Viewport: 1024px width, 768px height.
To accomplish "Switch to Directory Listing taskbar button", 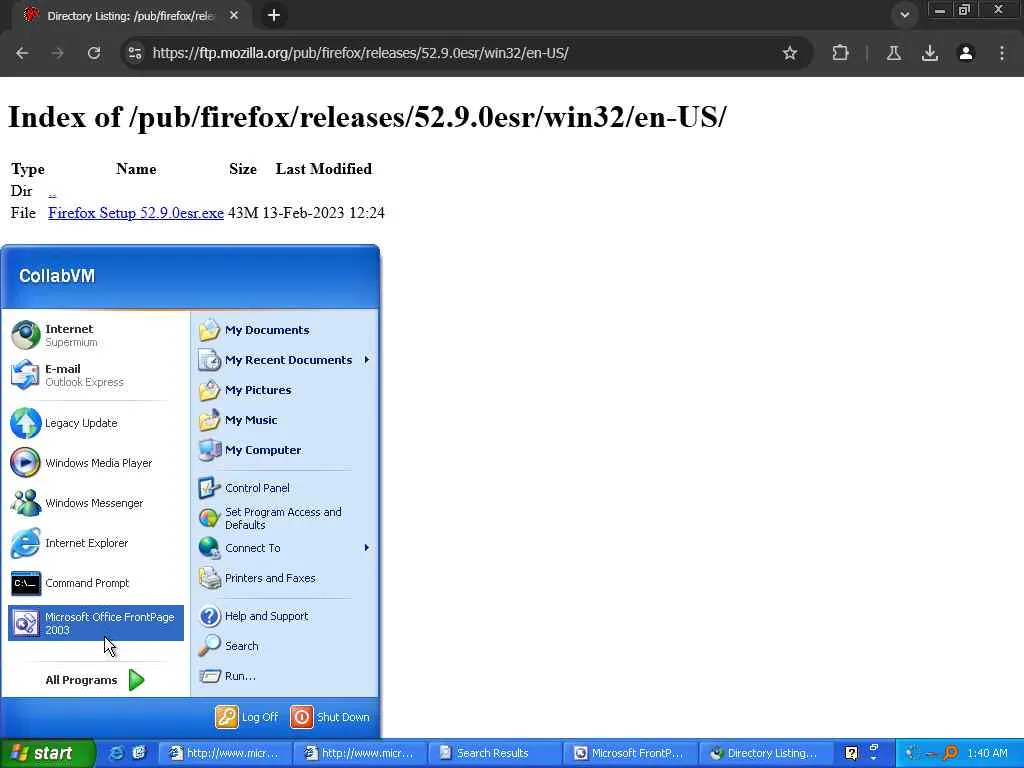I will click(764, 753).
